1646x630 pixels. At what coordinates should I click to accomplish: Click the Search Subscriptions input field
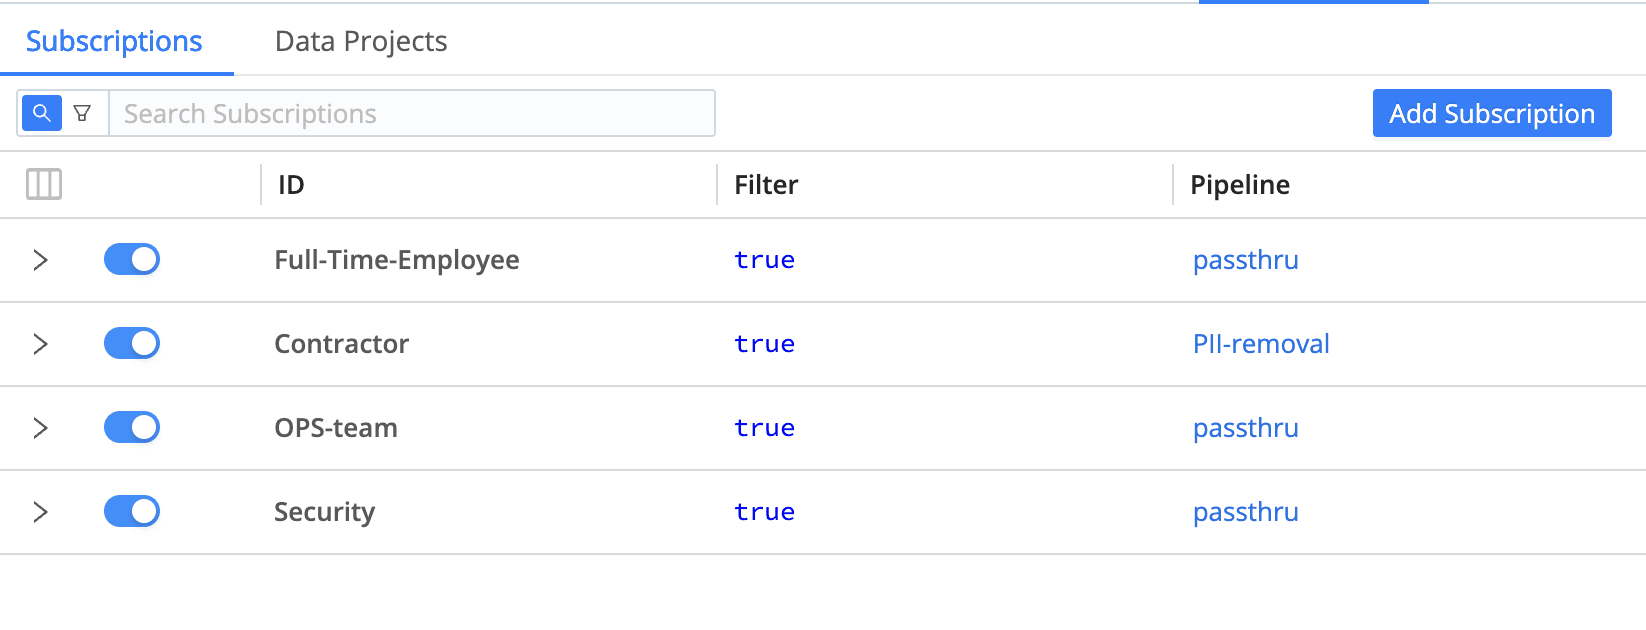(412, 113)
